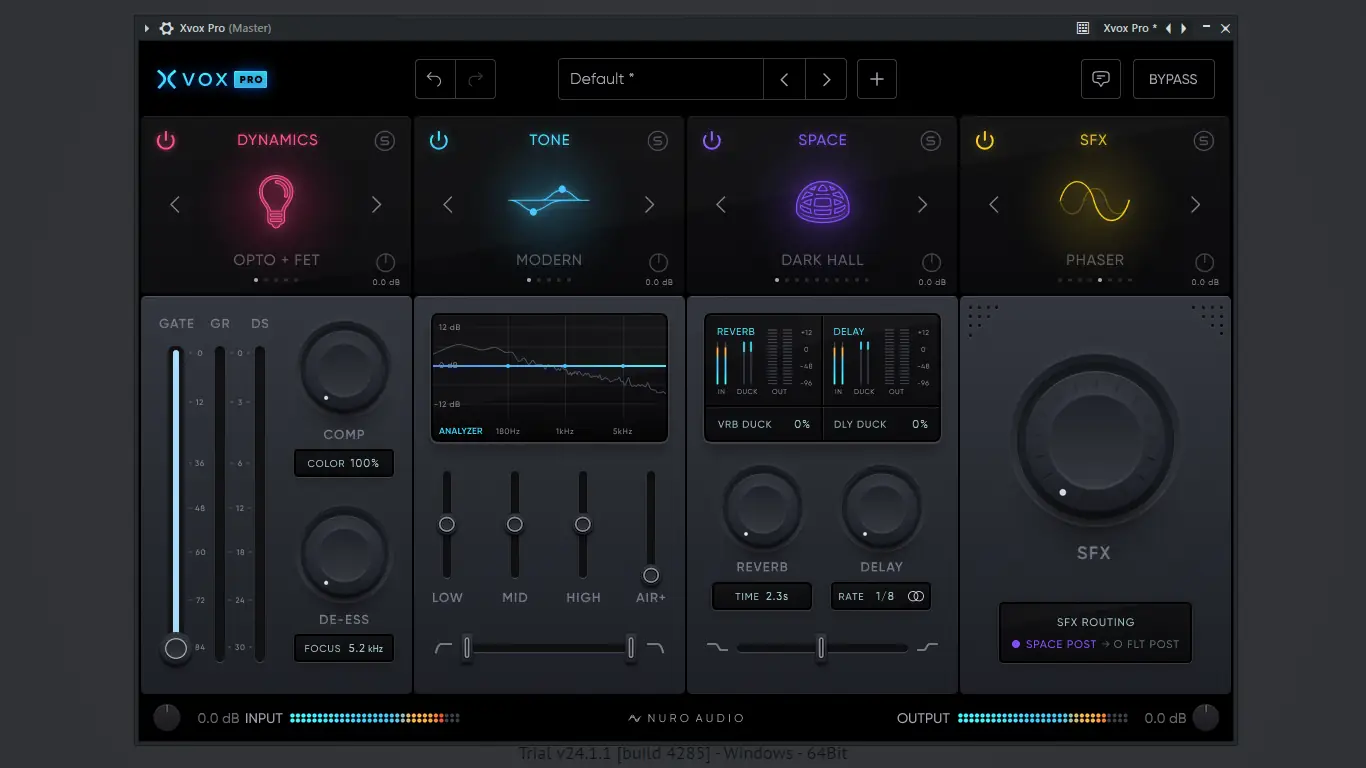Toggle the Analyzer display
Image resolution: width=1366 pixels, height=768 pixels.
461,431
